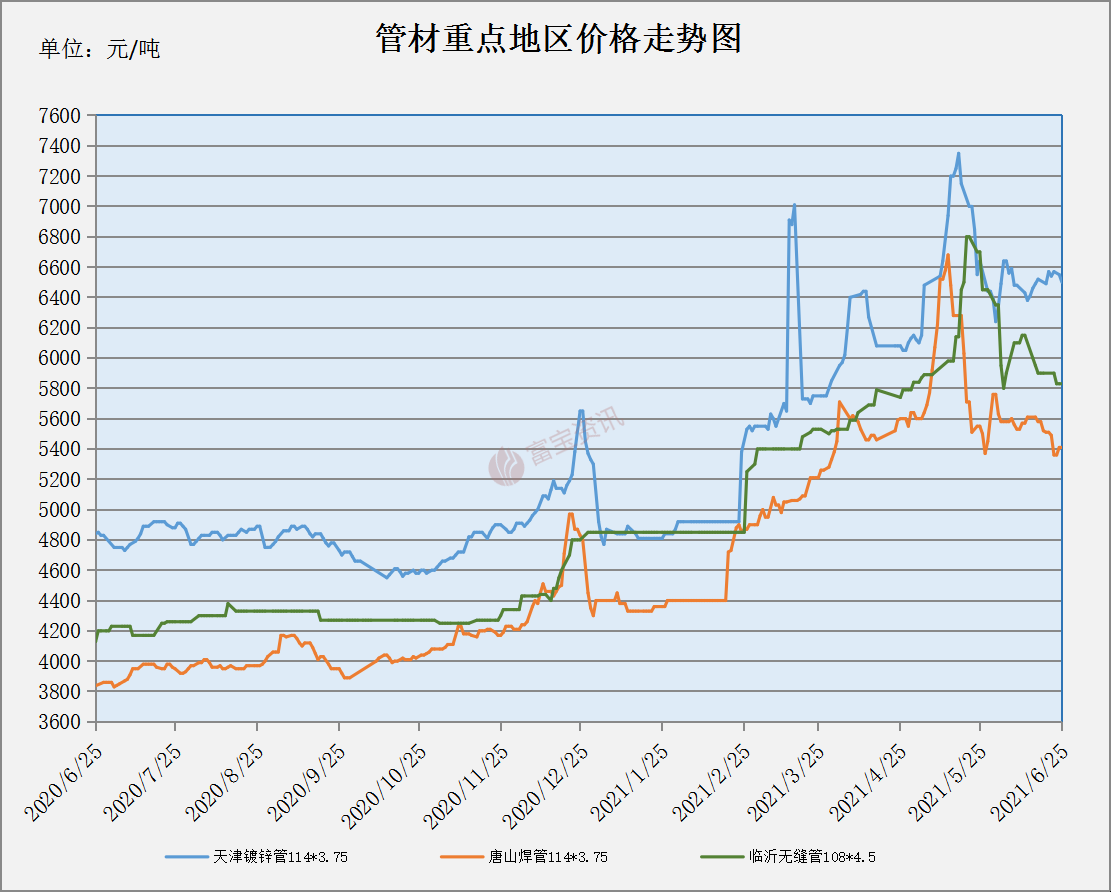Click x-axis date label 2021/6/25
1111x892 pixels.
[1029, 783]
